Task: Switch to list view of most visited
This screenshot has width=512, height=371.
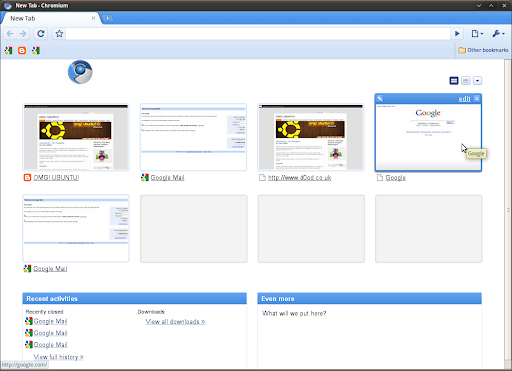Action: point(466,81)
